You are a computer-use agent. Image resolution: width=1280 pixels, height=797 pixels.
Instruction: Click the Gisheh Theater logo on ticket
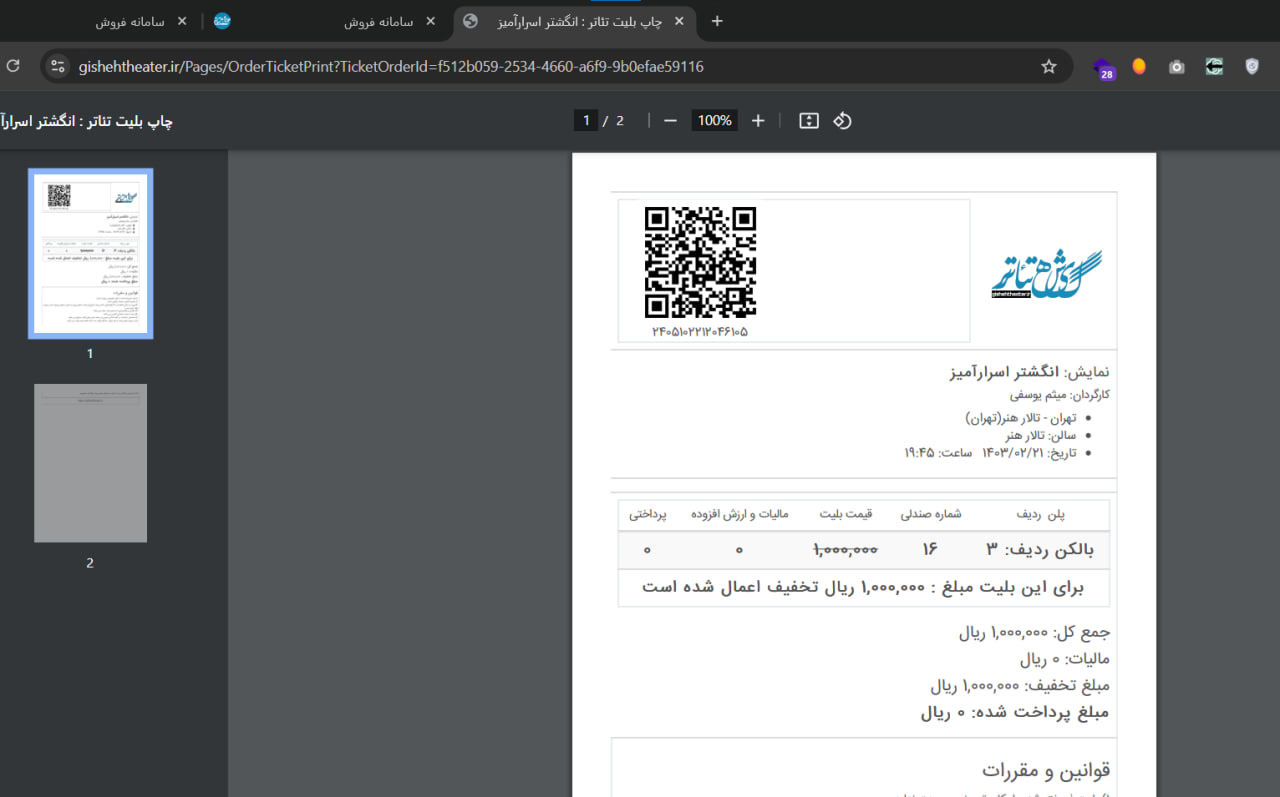tap(1046, 273)
